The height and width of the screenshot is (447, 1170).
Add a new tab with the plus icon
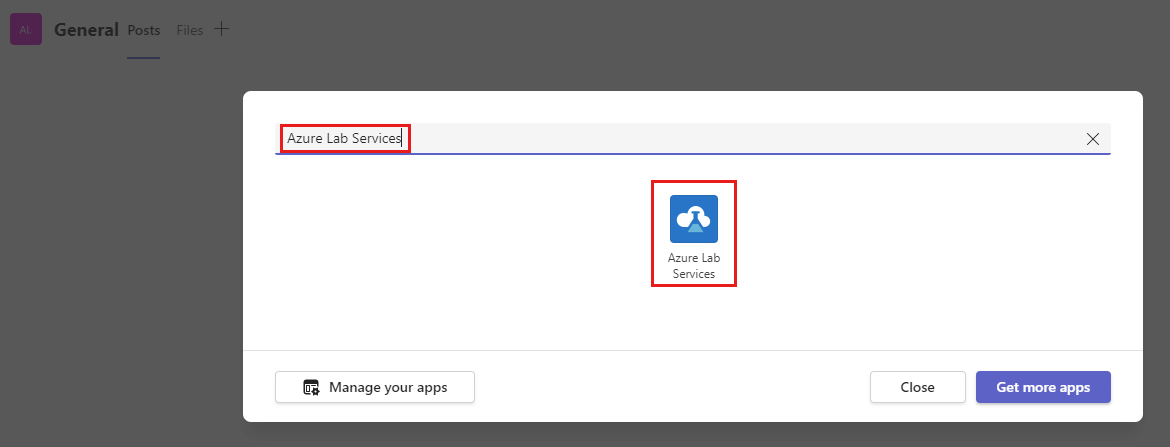coord(222,29)
